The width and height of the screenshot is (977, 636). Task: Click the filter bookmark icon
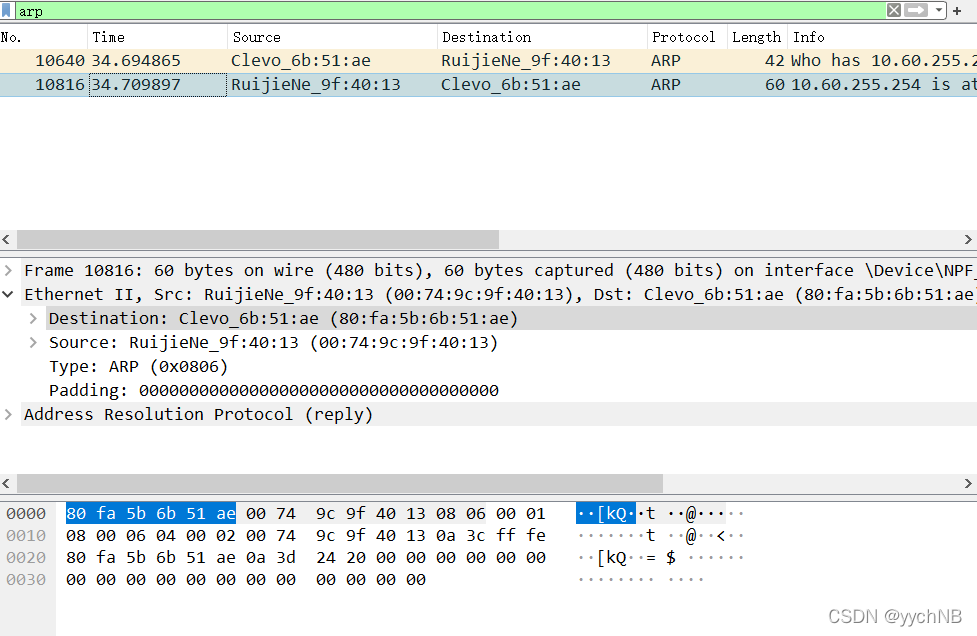(x=6, y=11)
